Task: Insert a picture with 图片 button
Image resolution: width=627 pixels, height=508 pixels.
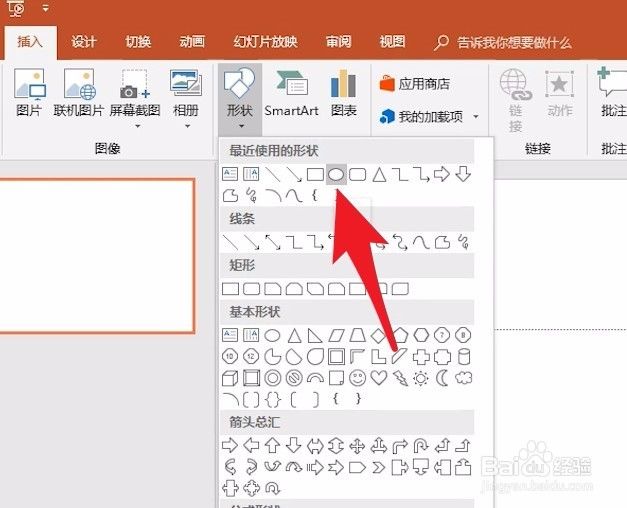Action: pos(29,93)
